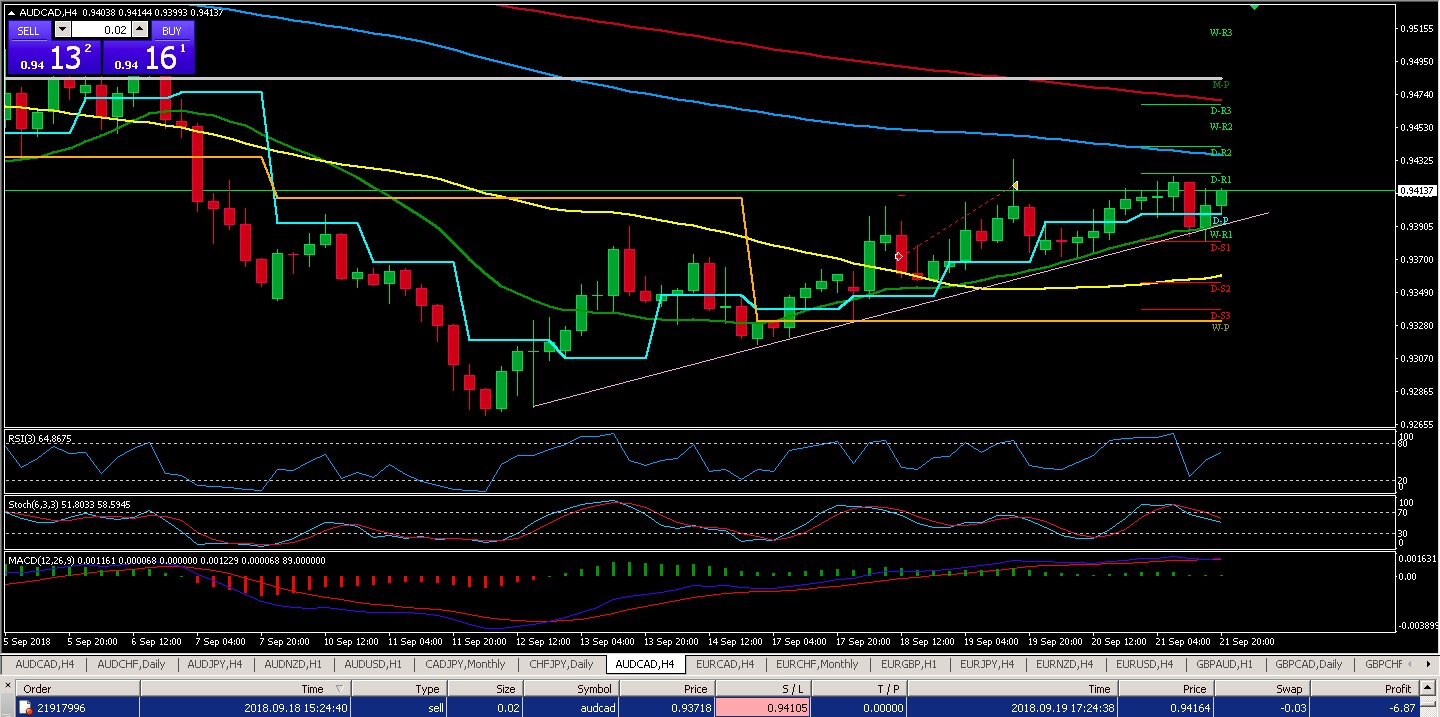Decrease trade volume with down arrow
1440x717 pixels.
point(61,30)
